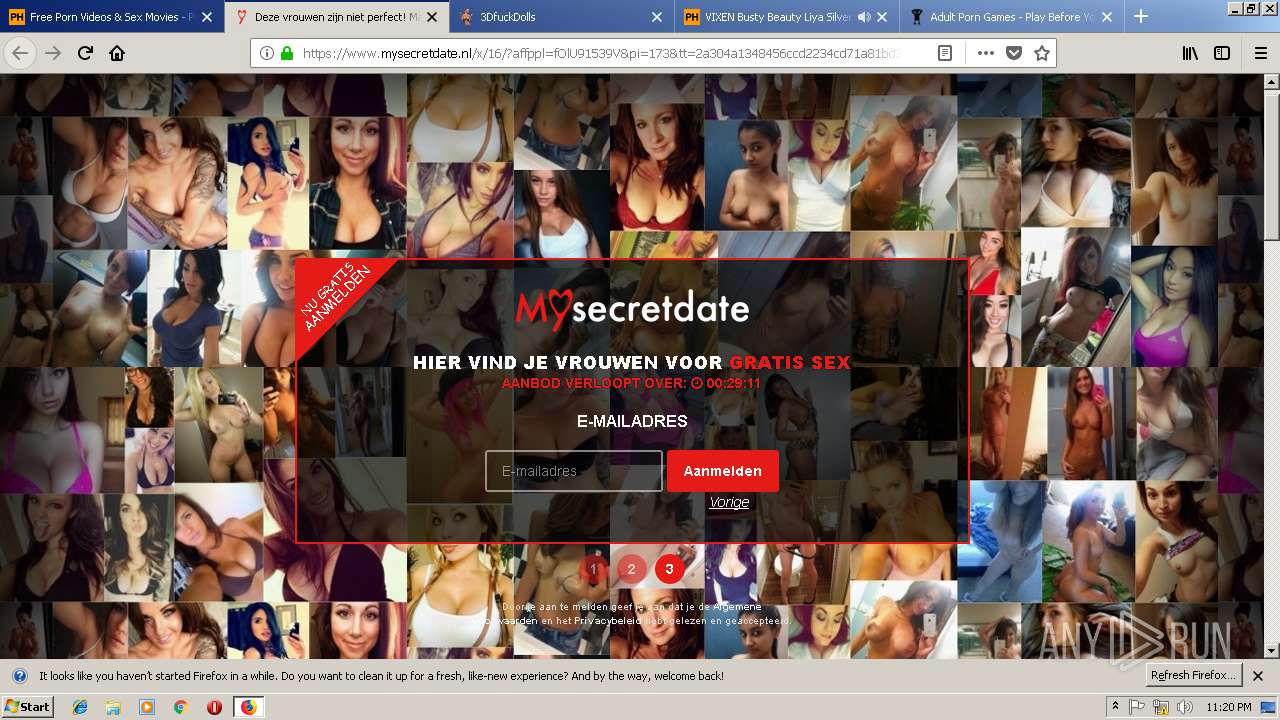
Task: Select step 3 circle indicator
Action: coord(670,569)
